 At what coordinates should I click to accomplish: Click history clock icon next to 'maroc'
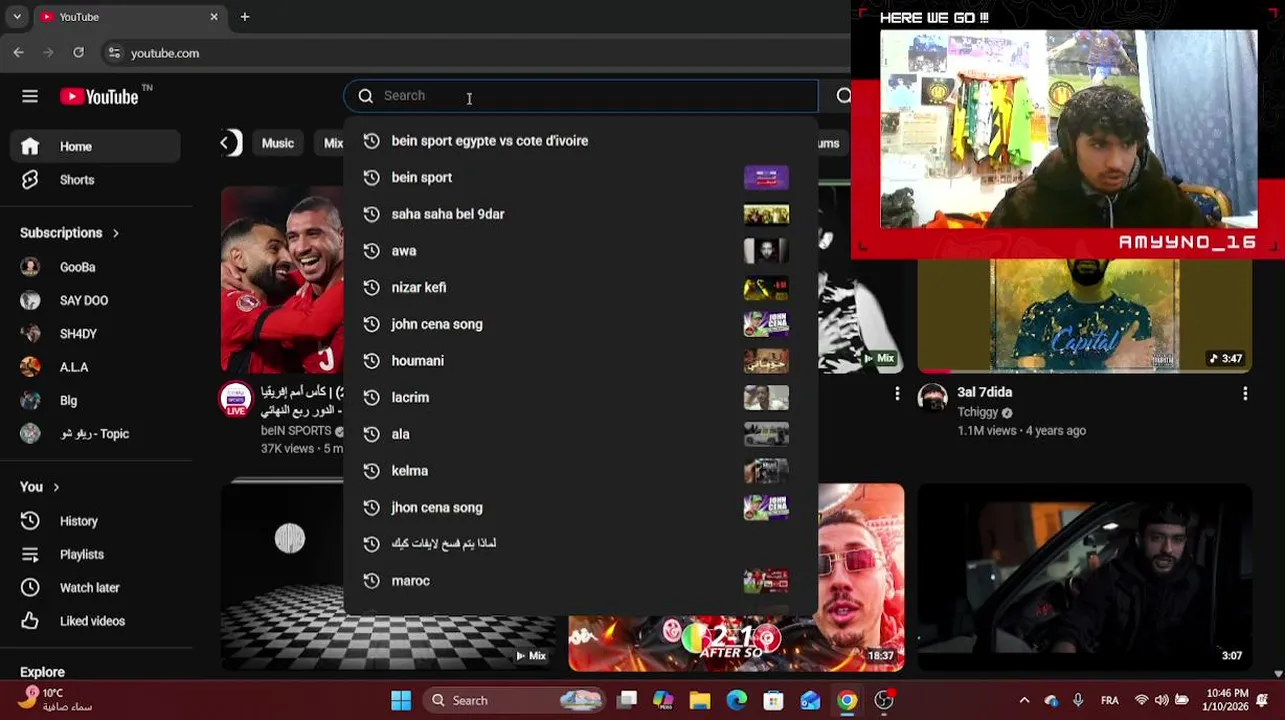click(371, 581)
